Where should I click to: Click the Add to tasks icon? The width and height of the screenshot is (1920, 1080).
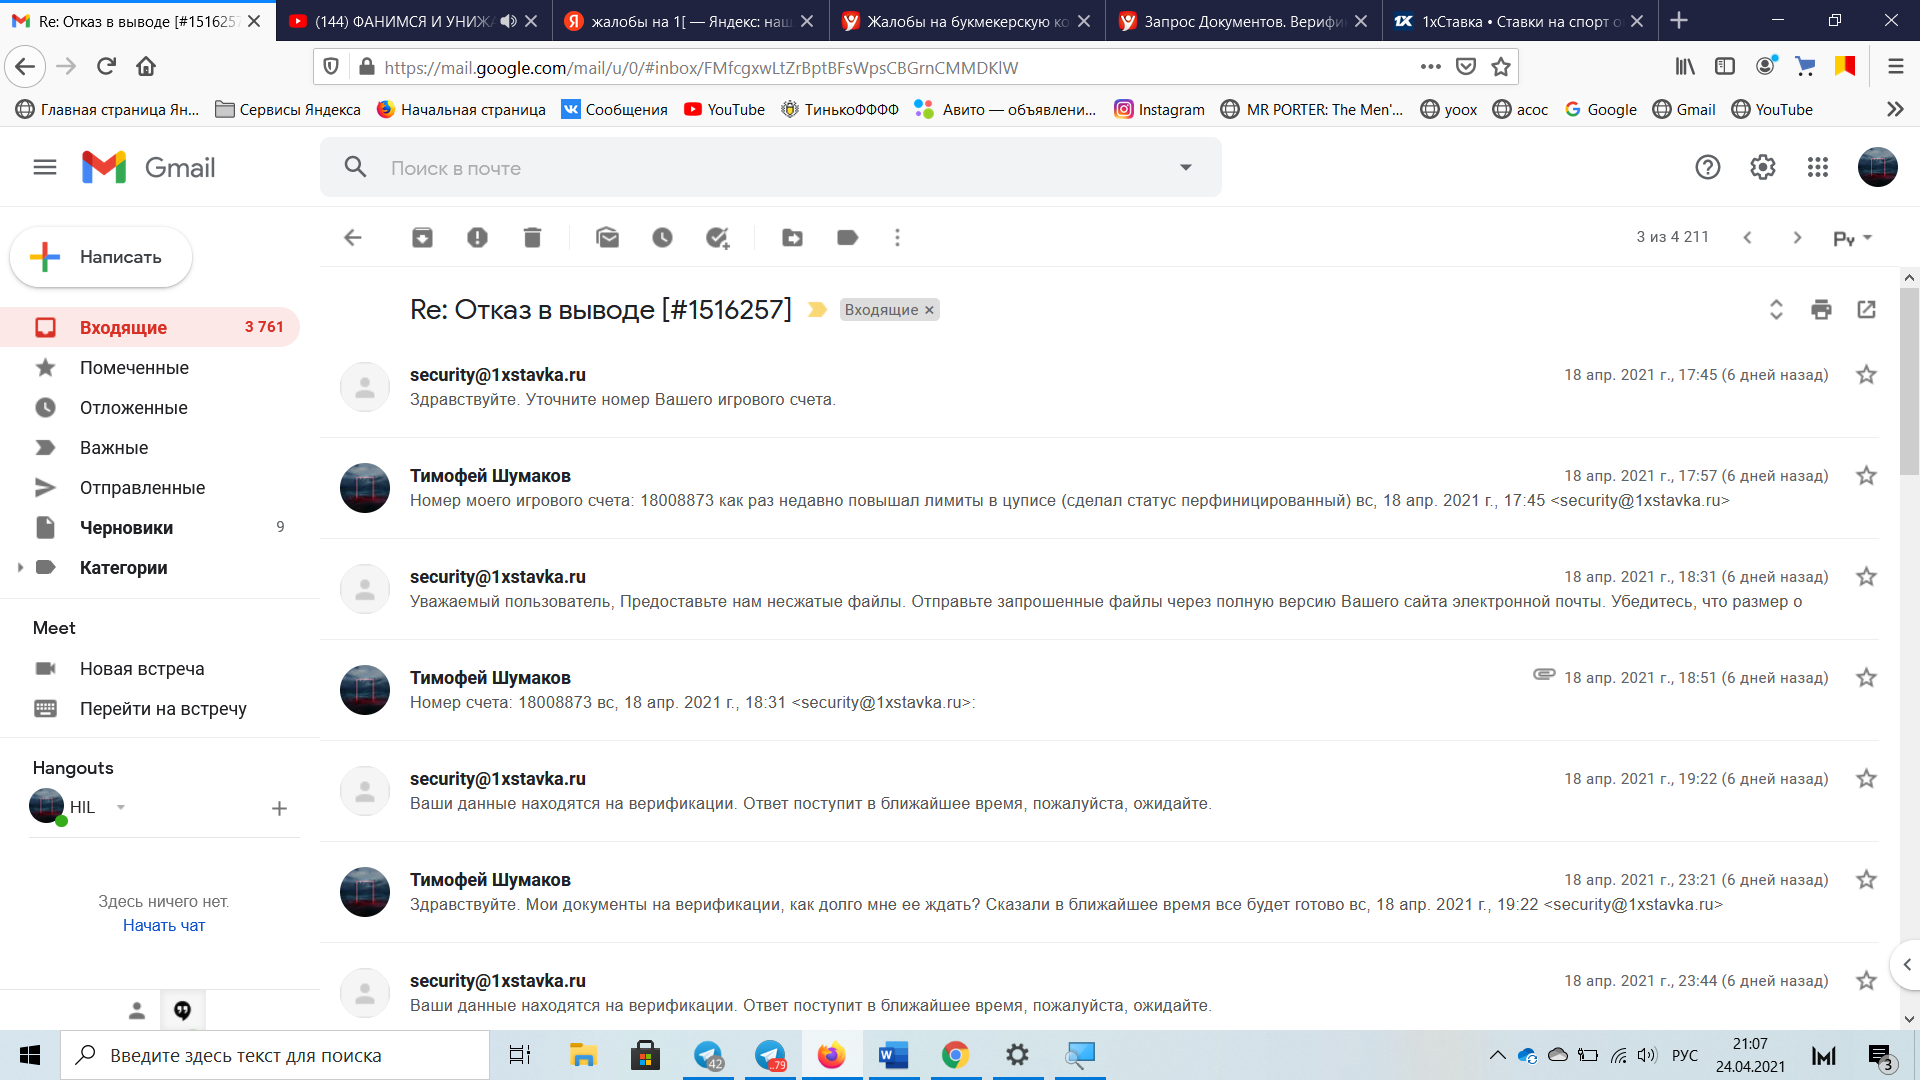(717, 238)
